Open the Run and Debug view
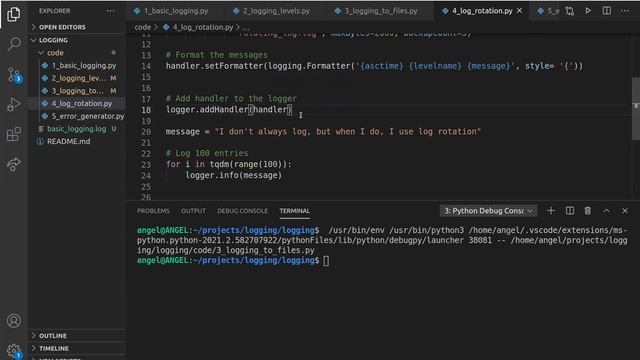 point(13,104)
